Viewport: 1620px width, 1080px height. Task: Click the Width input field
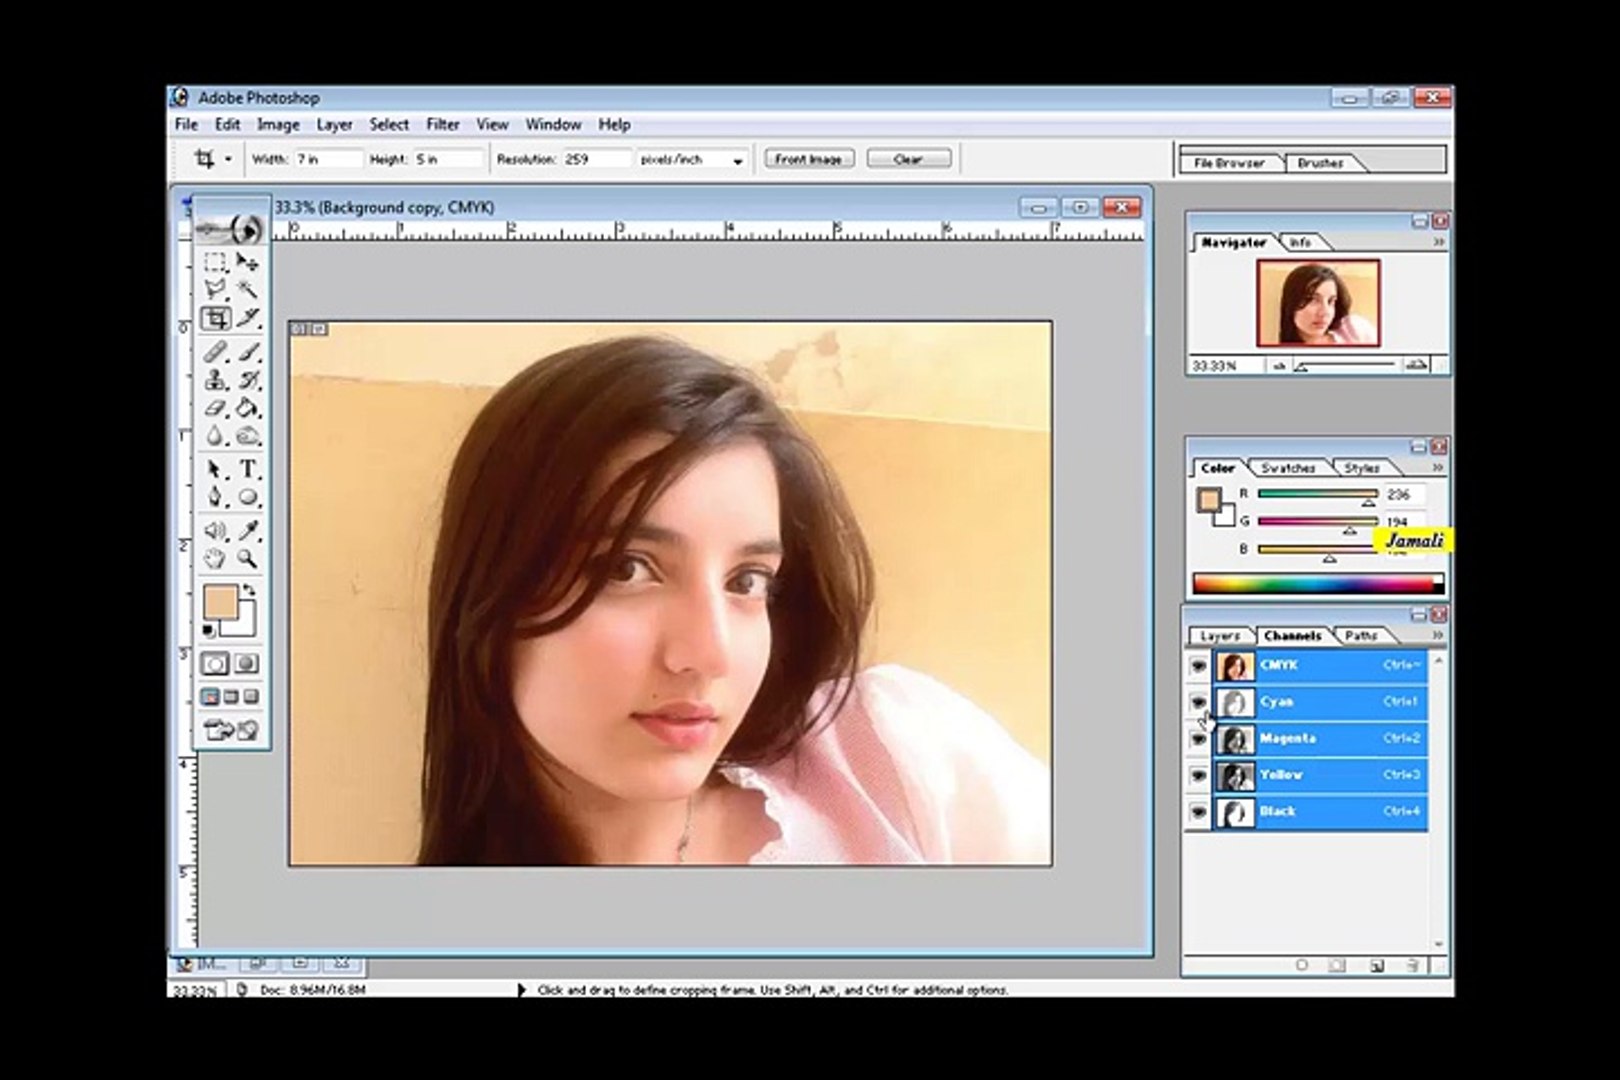click(326, 159)
